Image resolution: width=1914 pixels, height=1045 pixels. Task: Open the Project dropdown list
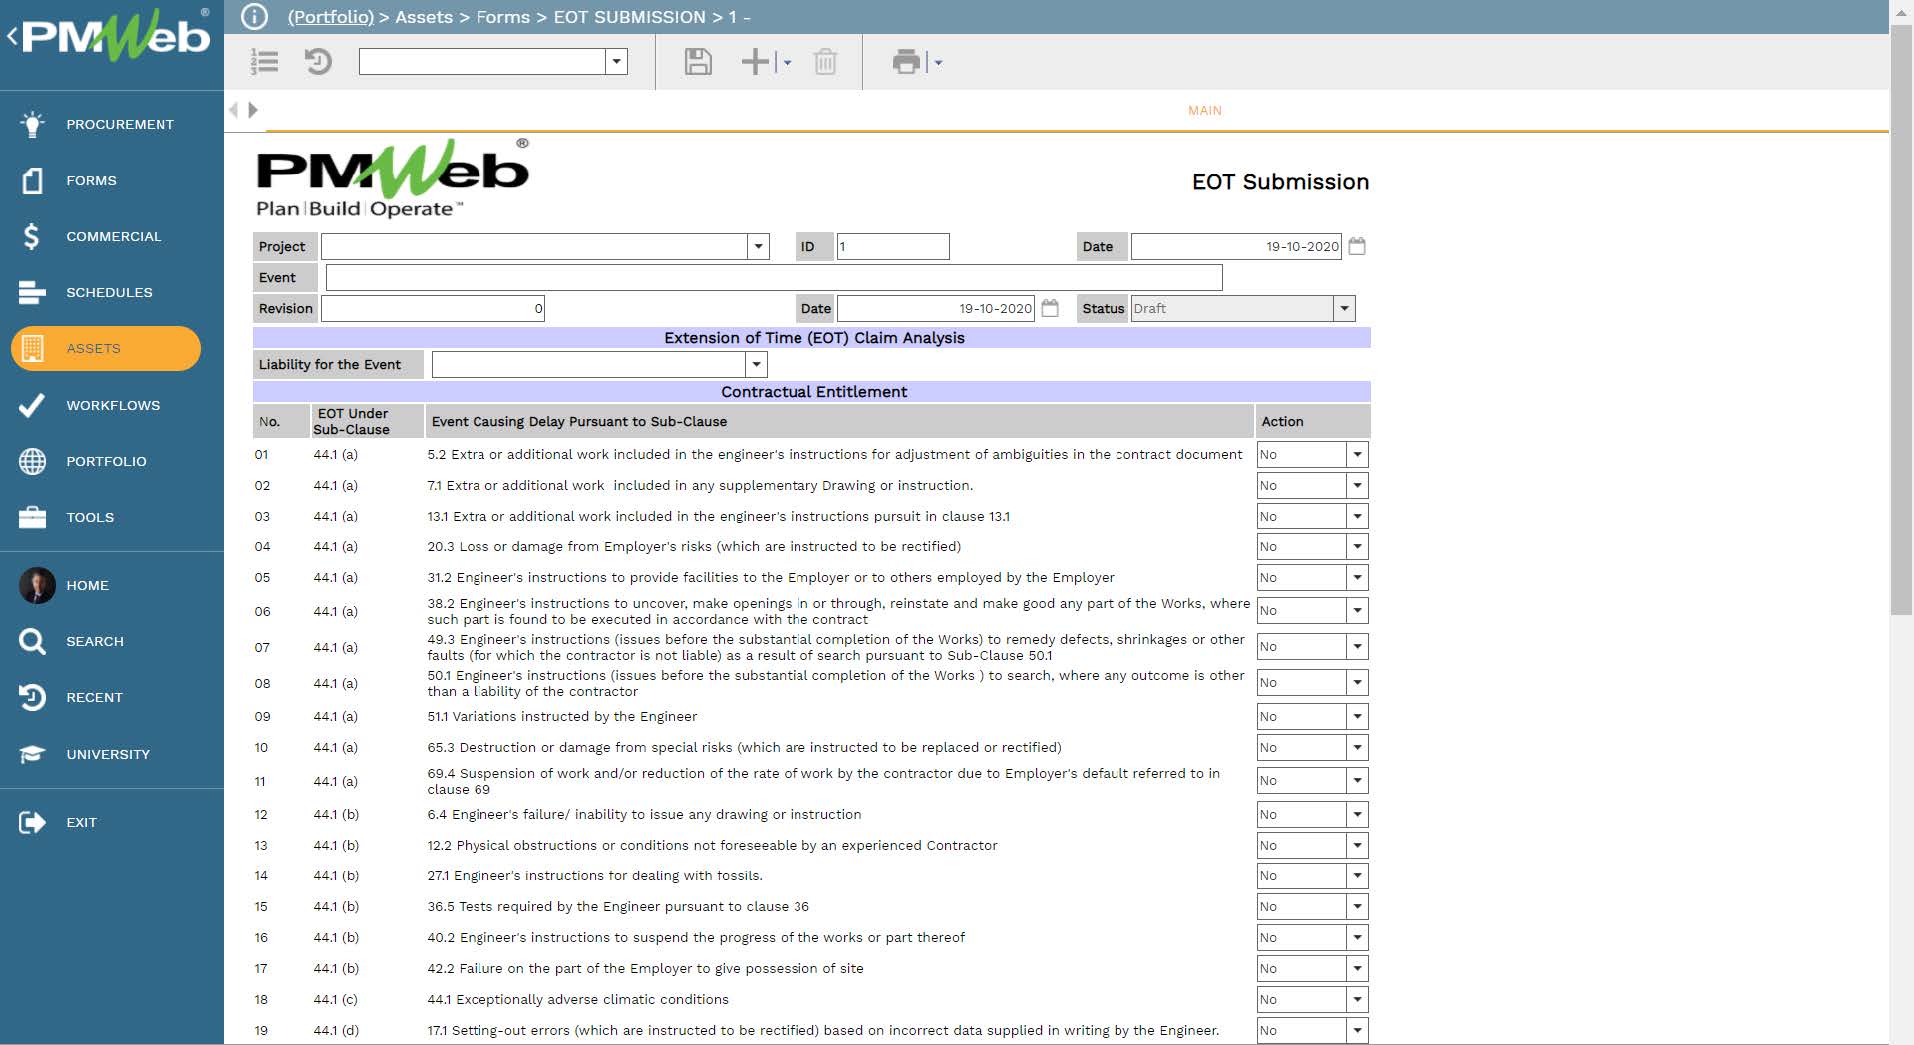pyautogui.click(x=758, y=246)
